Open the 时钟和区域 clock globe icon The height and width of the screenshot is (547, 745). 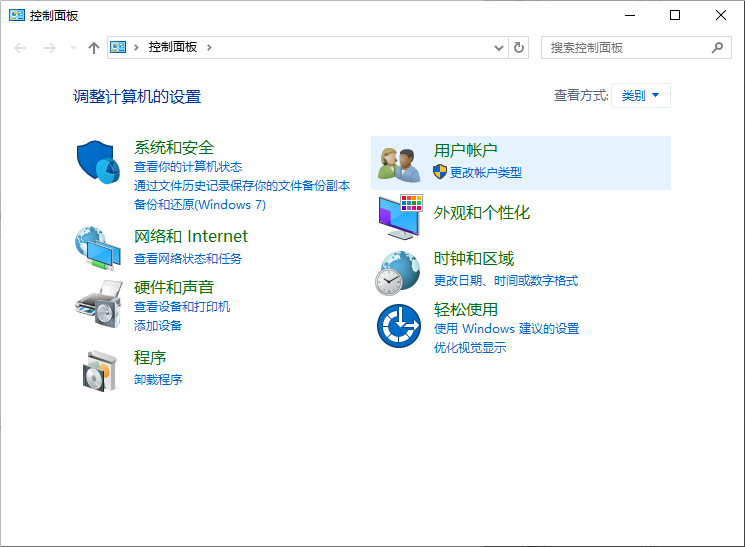click(398, 273)
